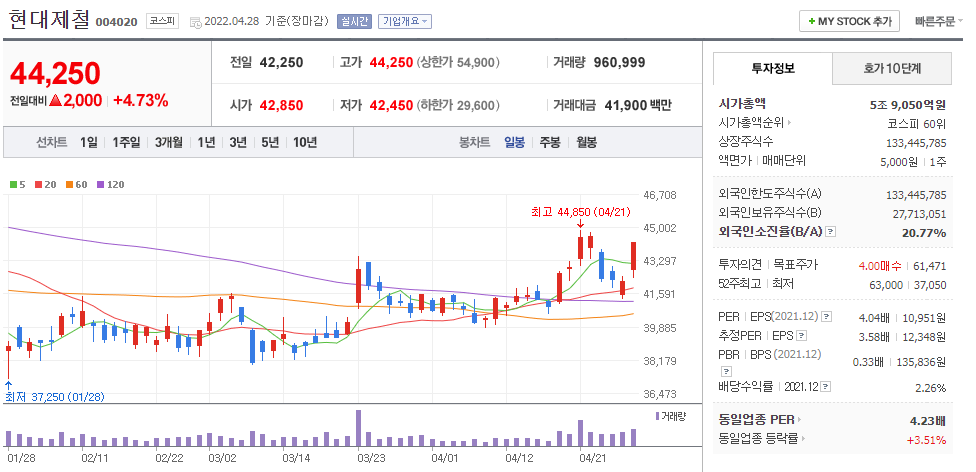Click the 20.77% foreign ownership value

tap(924, 233)
